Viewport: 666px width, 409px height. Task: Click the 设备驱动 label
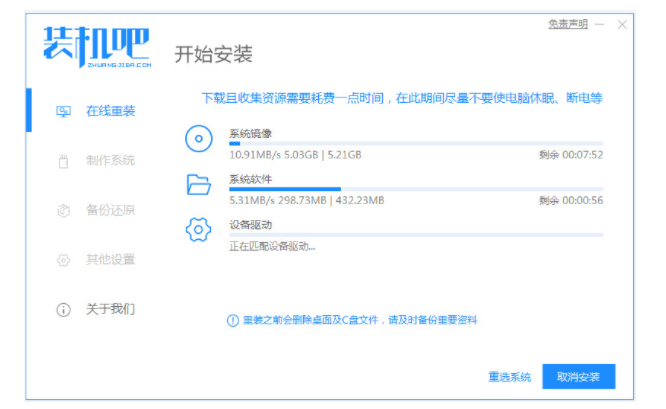251,225
